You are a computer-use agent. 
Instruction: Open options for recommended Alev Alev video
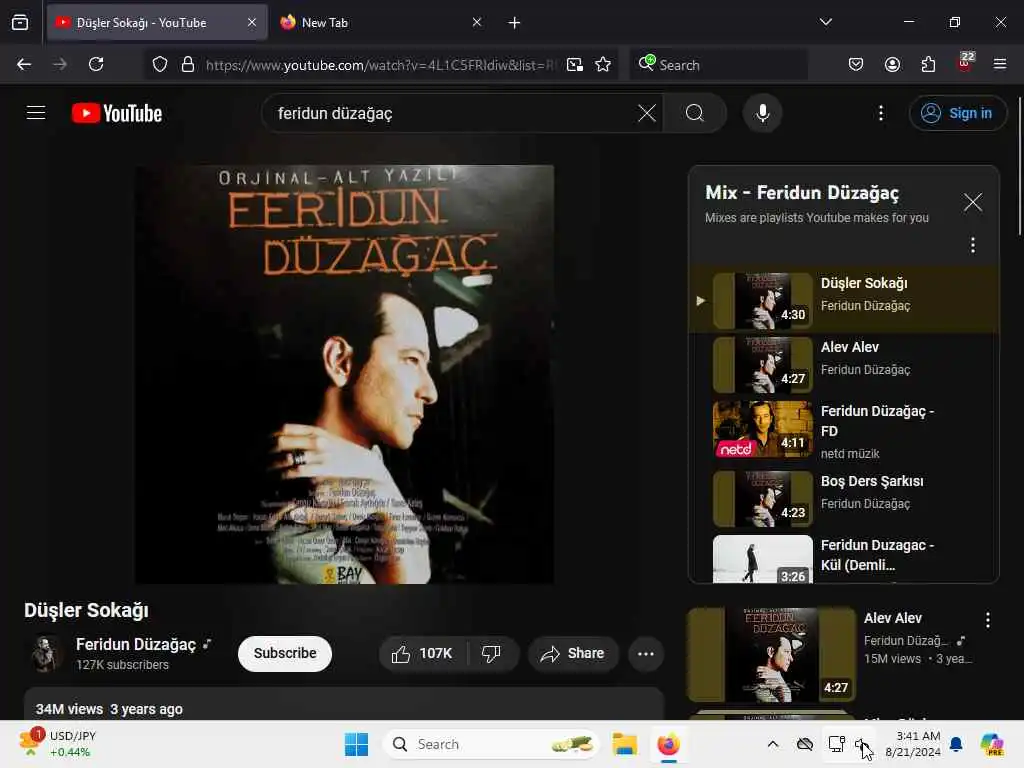click(x=987, y=620)
